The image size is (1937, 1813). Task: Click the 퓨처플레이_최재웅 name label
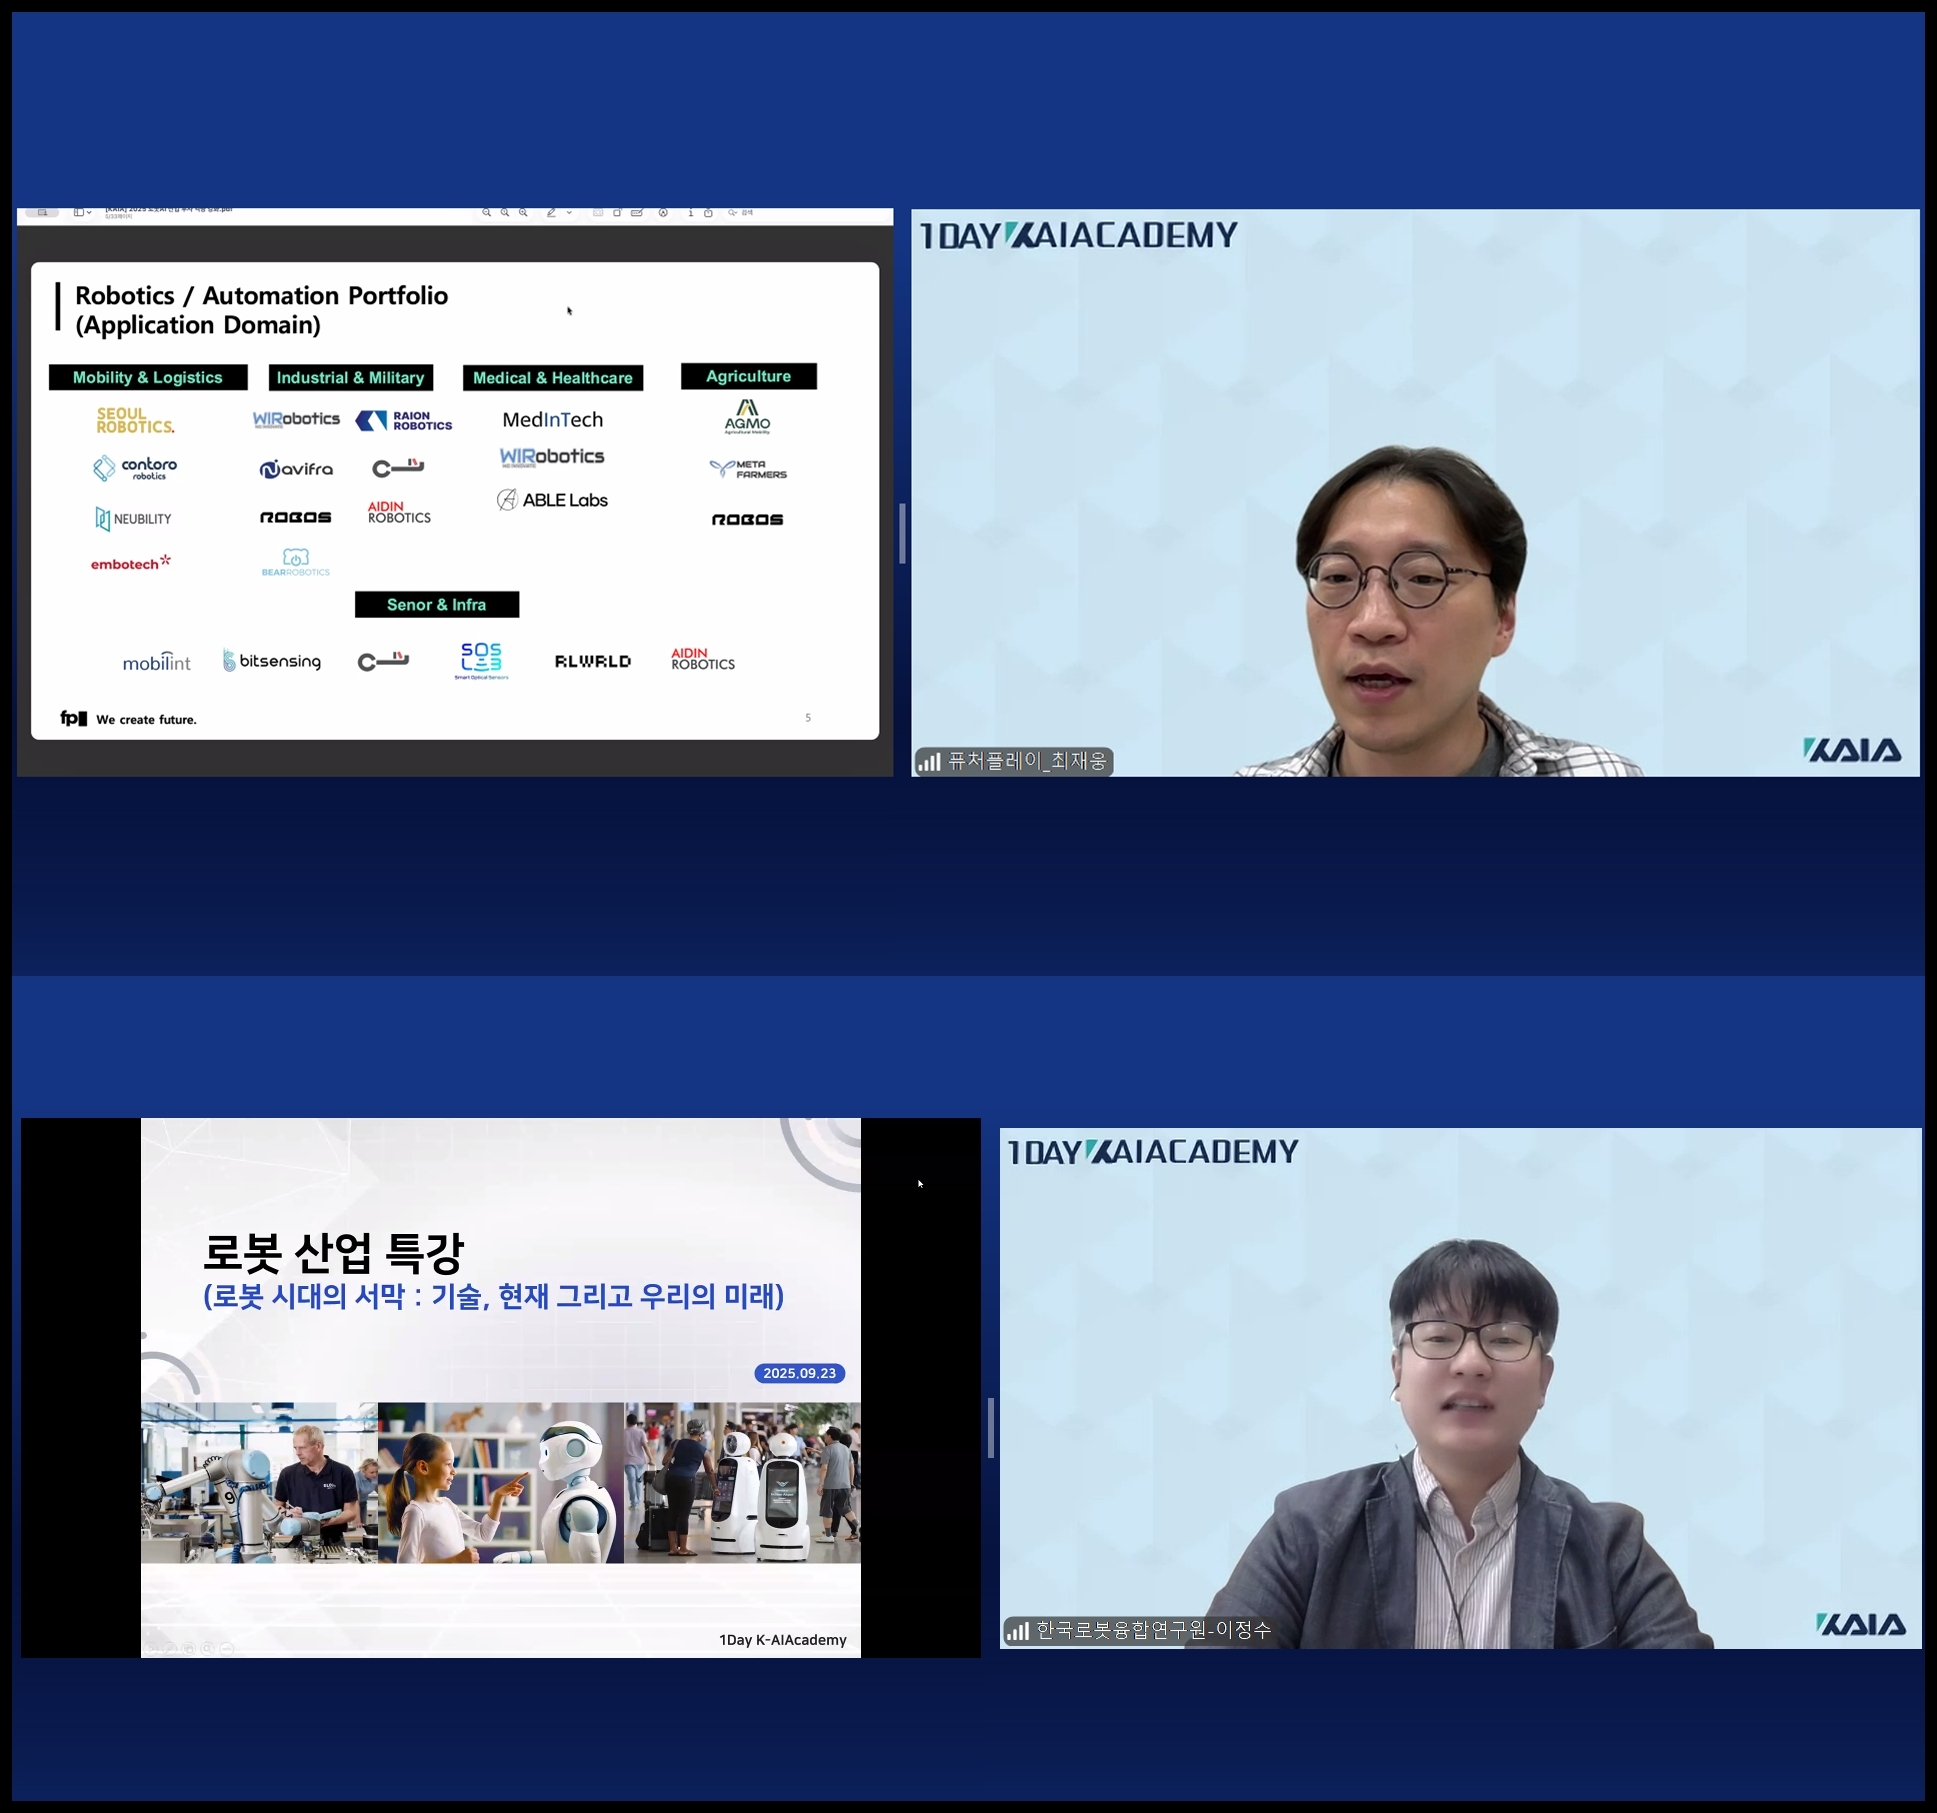point(1026,761)
